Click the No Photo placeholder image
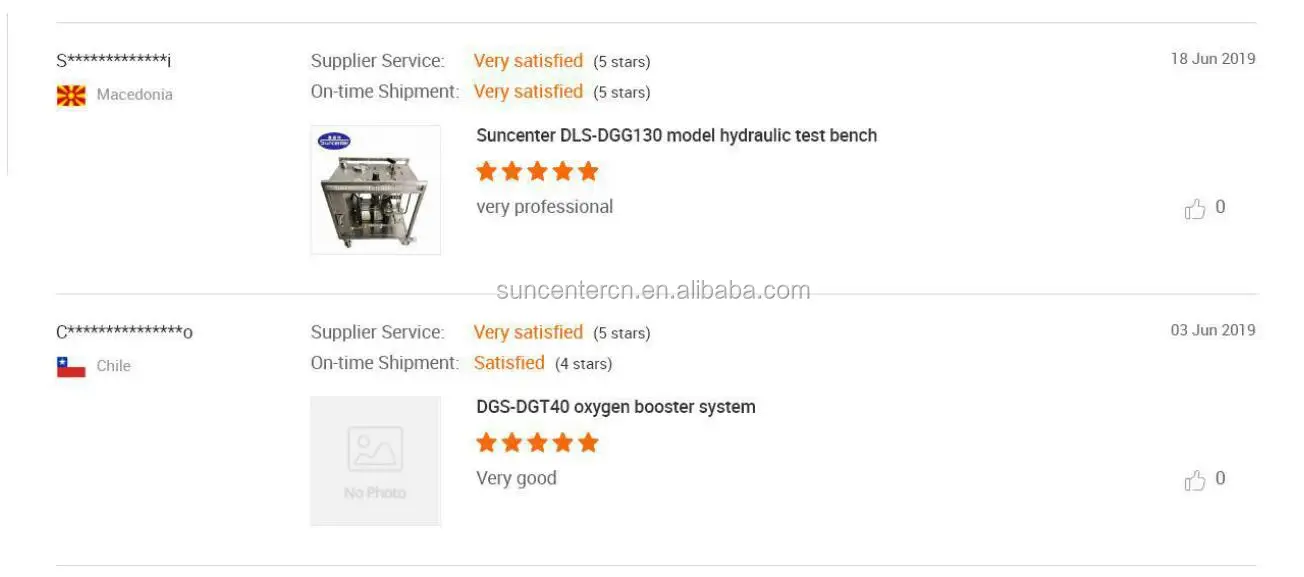 (x=375, y=461)
